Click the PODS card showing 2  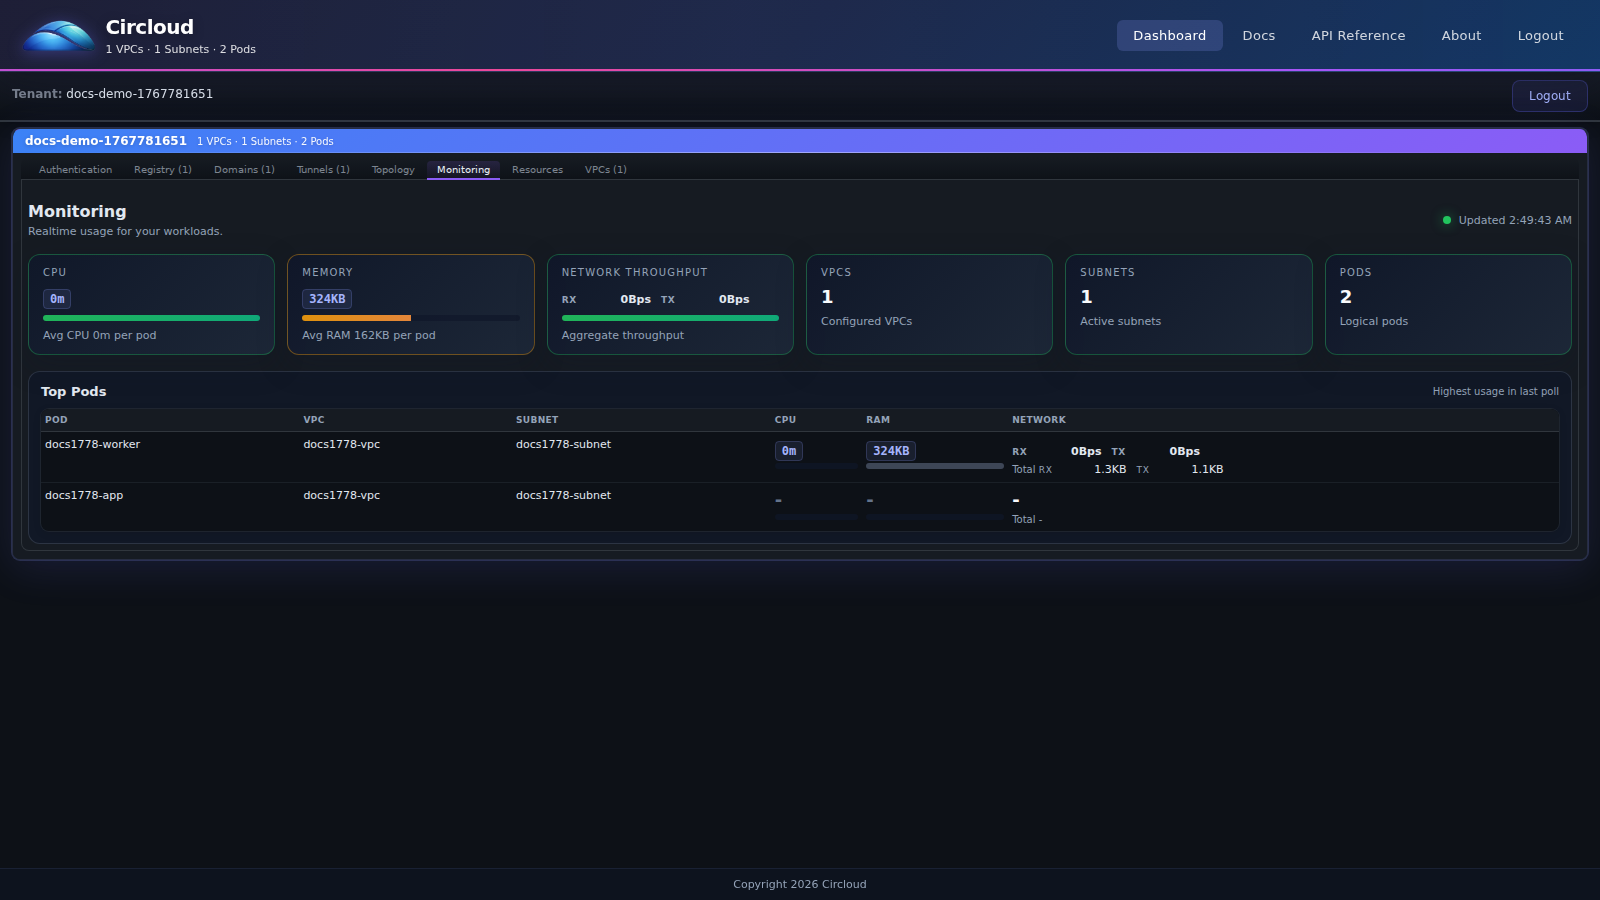pos(1447,304)
